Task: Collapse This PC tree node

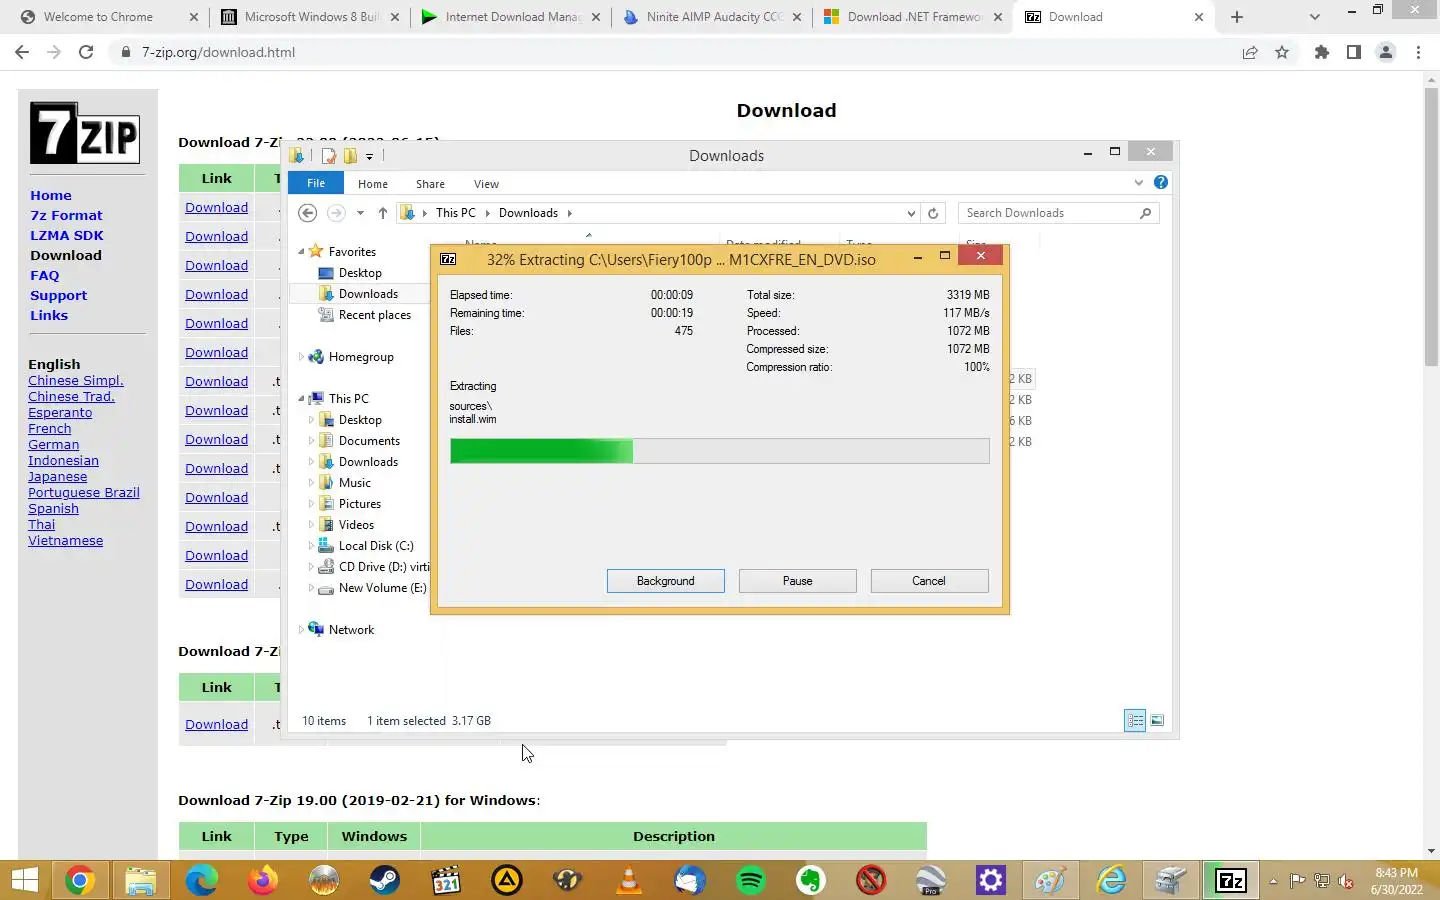Action: 301,399
